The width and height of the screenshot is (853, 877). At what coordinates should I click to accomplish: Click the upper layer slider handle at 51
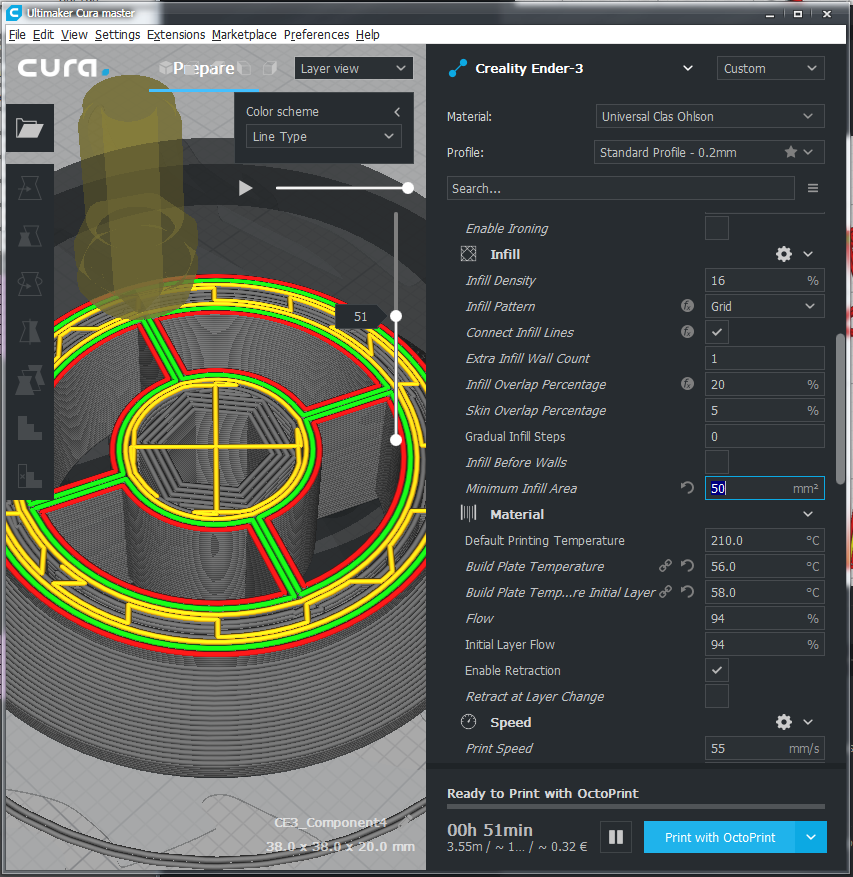(x=396, y=316)
